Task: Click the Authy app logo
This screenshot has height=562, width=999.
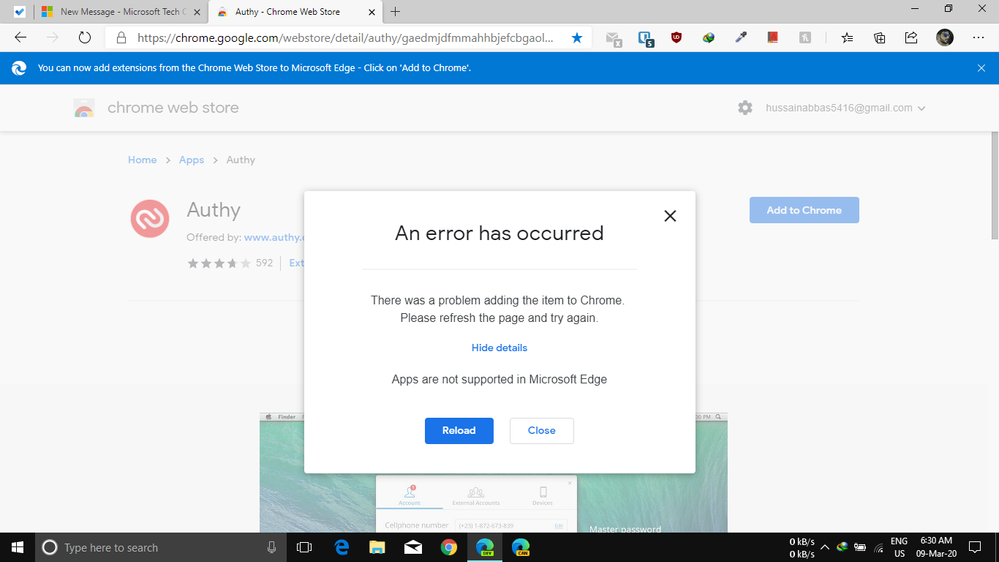Action: (150, 219)
